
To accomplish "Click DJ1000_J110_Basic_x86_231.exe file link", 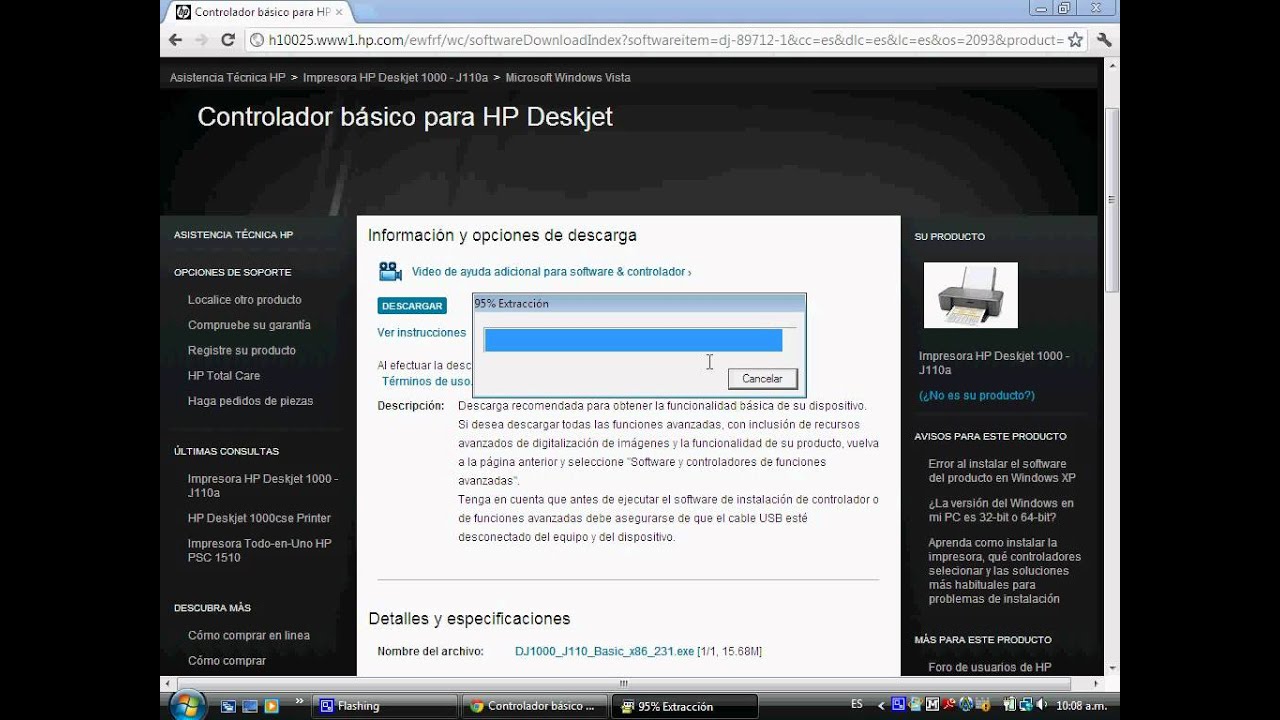I will (604, 651).
